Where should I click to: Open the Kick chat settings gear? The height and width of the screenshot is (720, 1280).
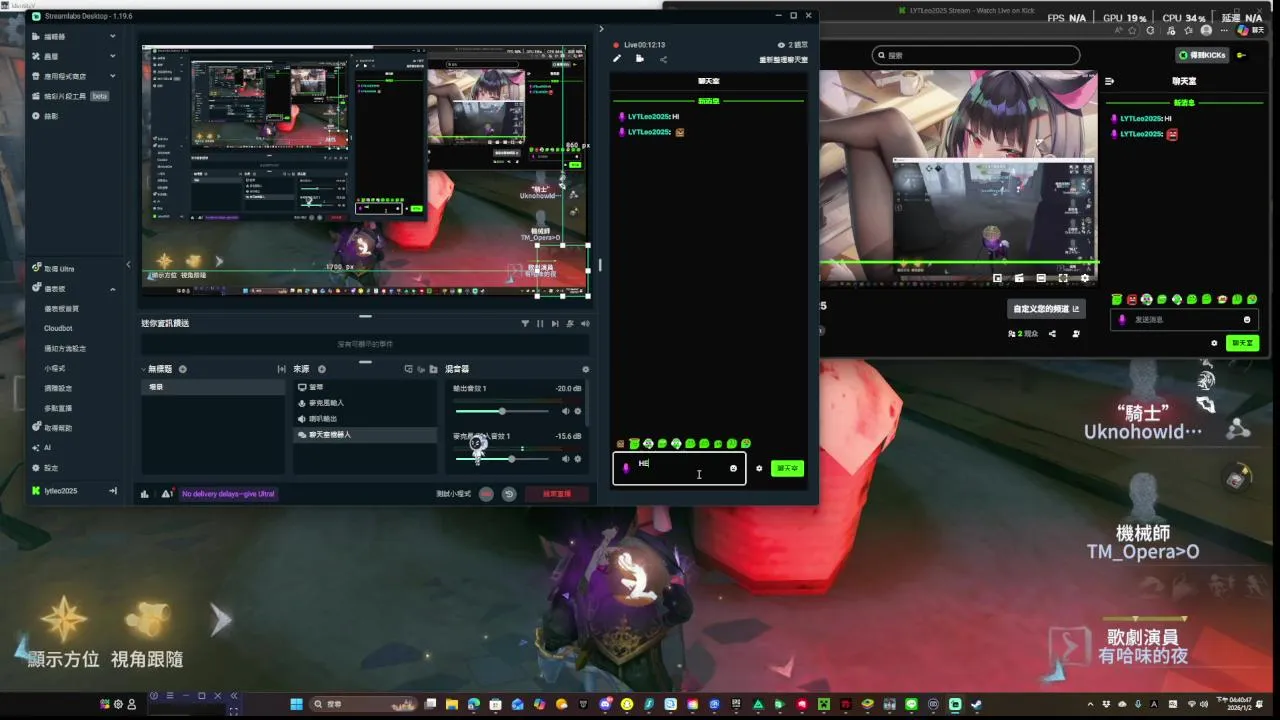(1214, 343)
